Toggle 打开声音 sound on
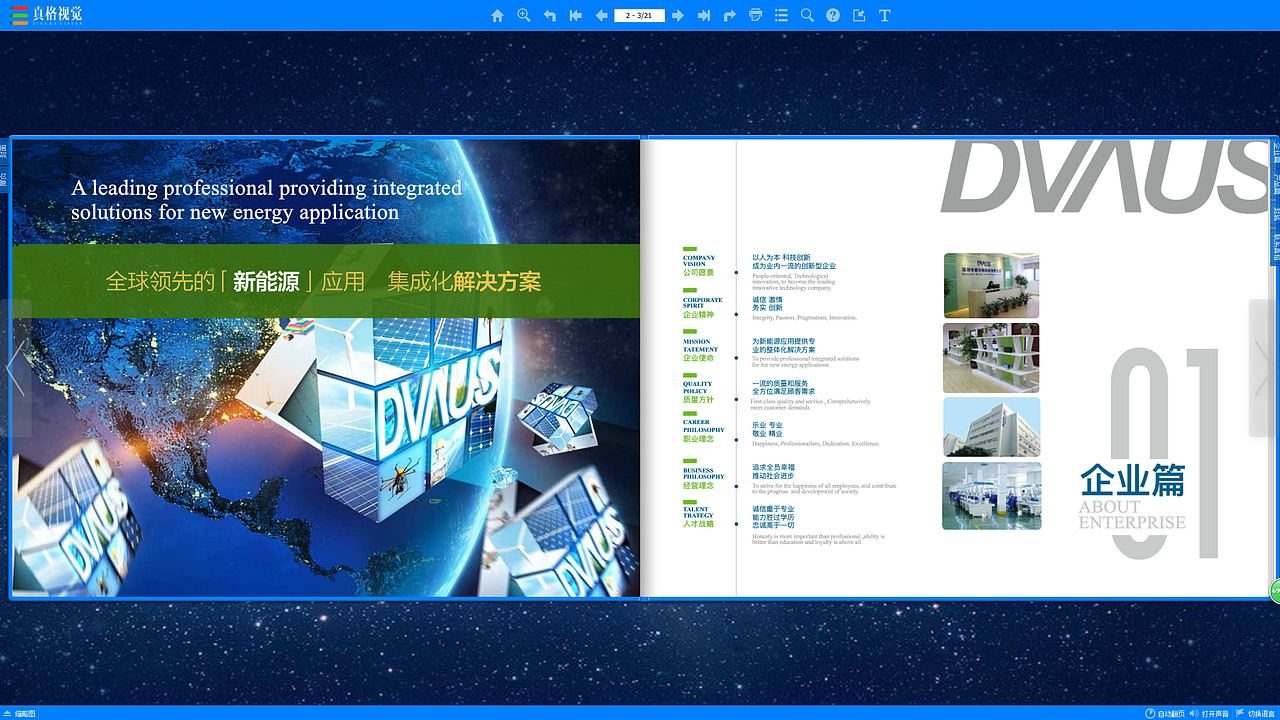The height and width of the screenshot is (720, 1280). coord(1210,713)
